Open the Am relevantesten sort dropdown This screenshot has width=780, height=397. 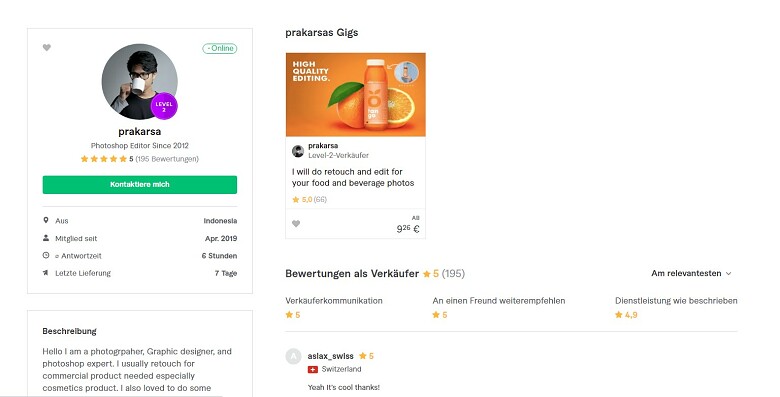tap(691, 273)
